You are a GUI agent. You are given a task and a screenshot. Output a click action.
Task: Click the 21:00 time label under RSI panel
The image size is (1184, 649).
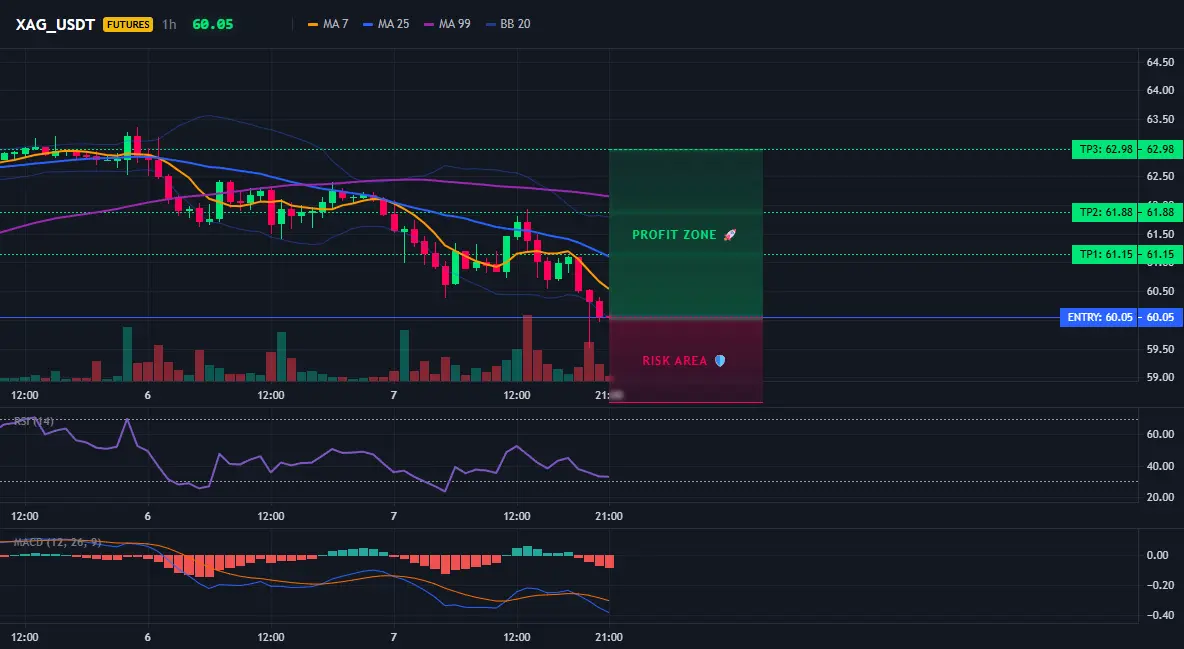coord(609,516)
